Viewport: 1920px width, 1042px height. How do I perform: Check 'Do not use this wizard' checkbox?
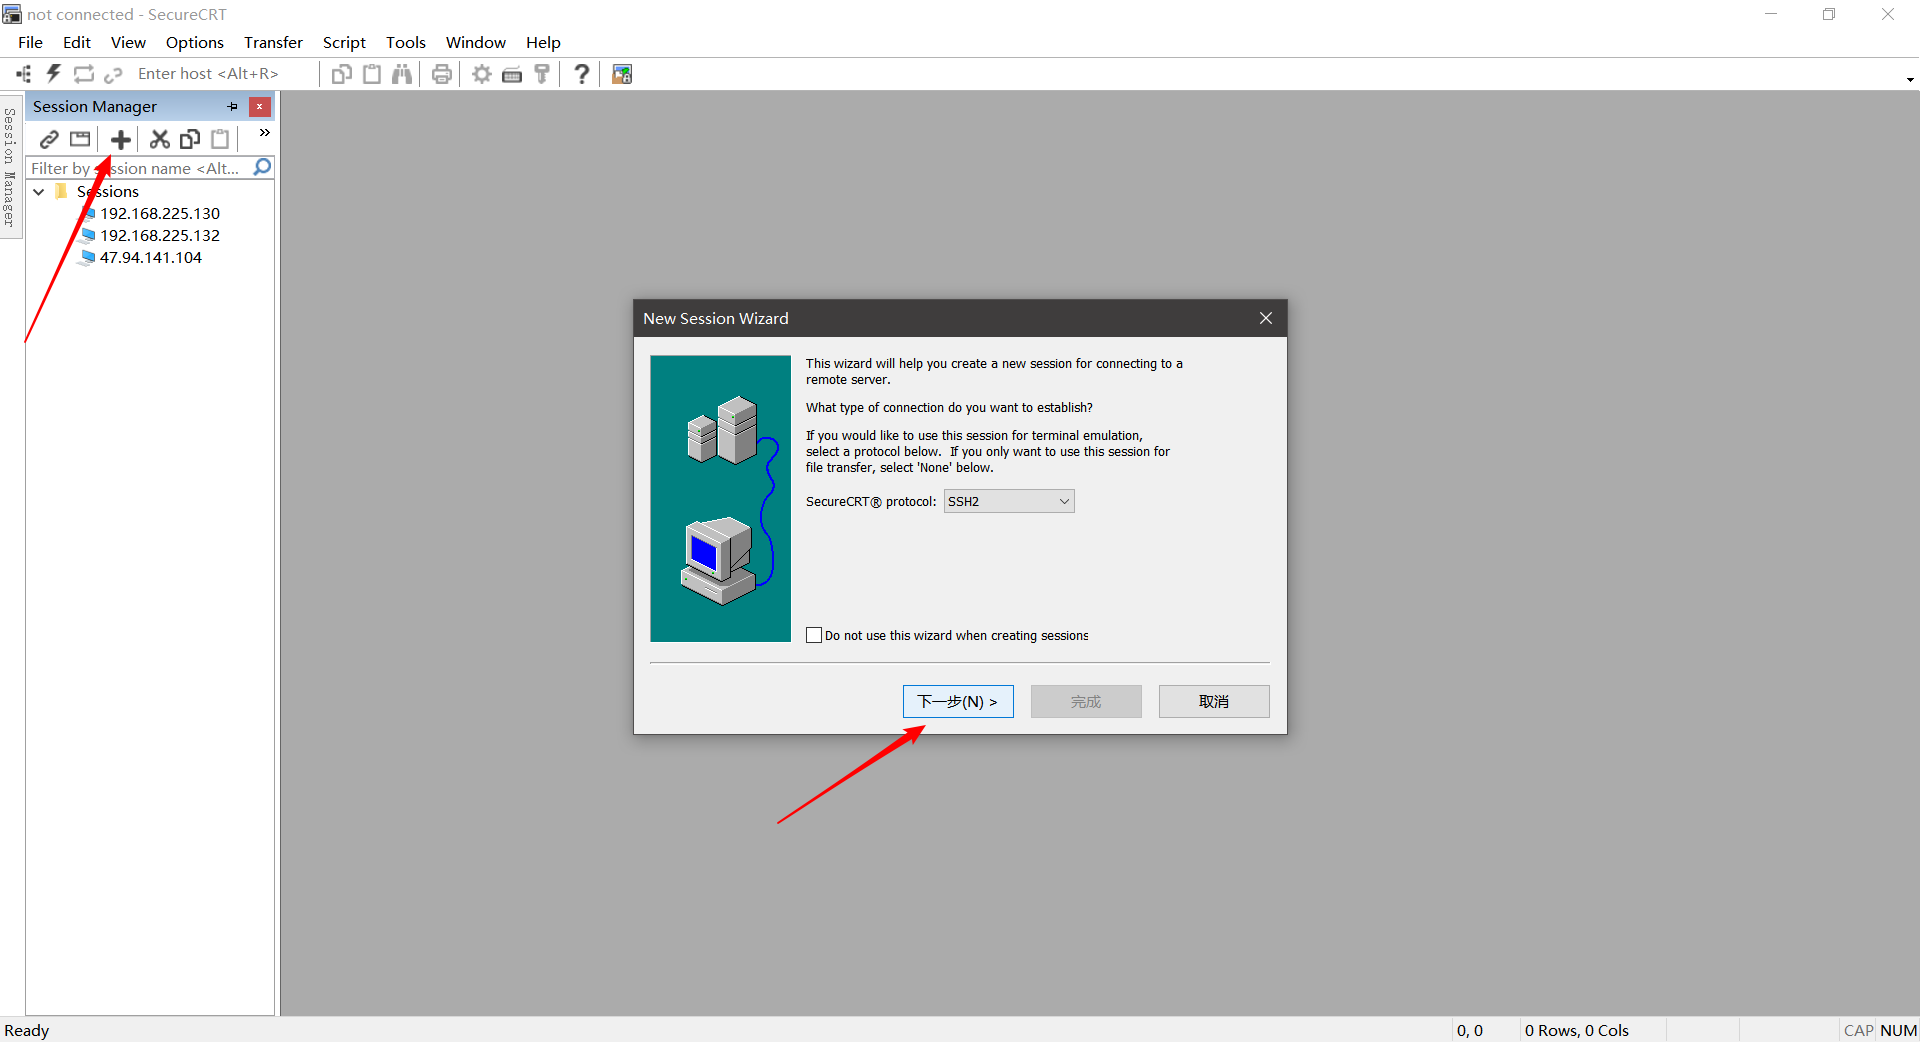pos(814,635)
